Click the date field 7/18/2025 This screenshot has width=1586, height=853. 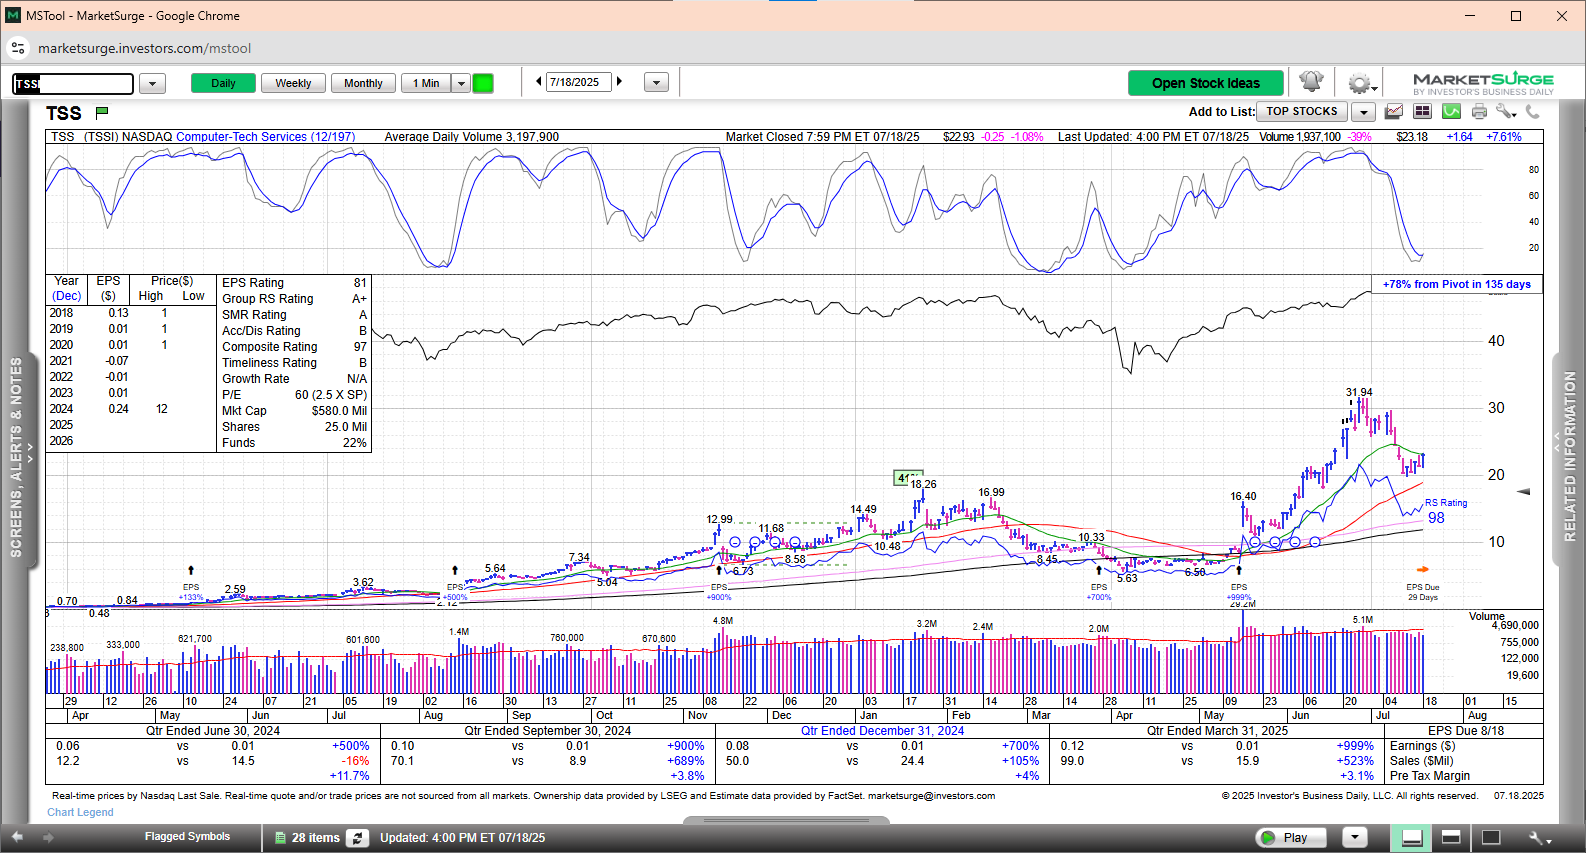tap(579, 82)
